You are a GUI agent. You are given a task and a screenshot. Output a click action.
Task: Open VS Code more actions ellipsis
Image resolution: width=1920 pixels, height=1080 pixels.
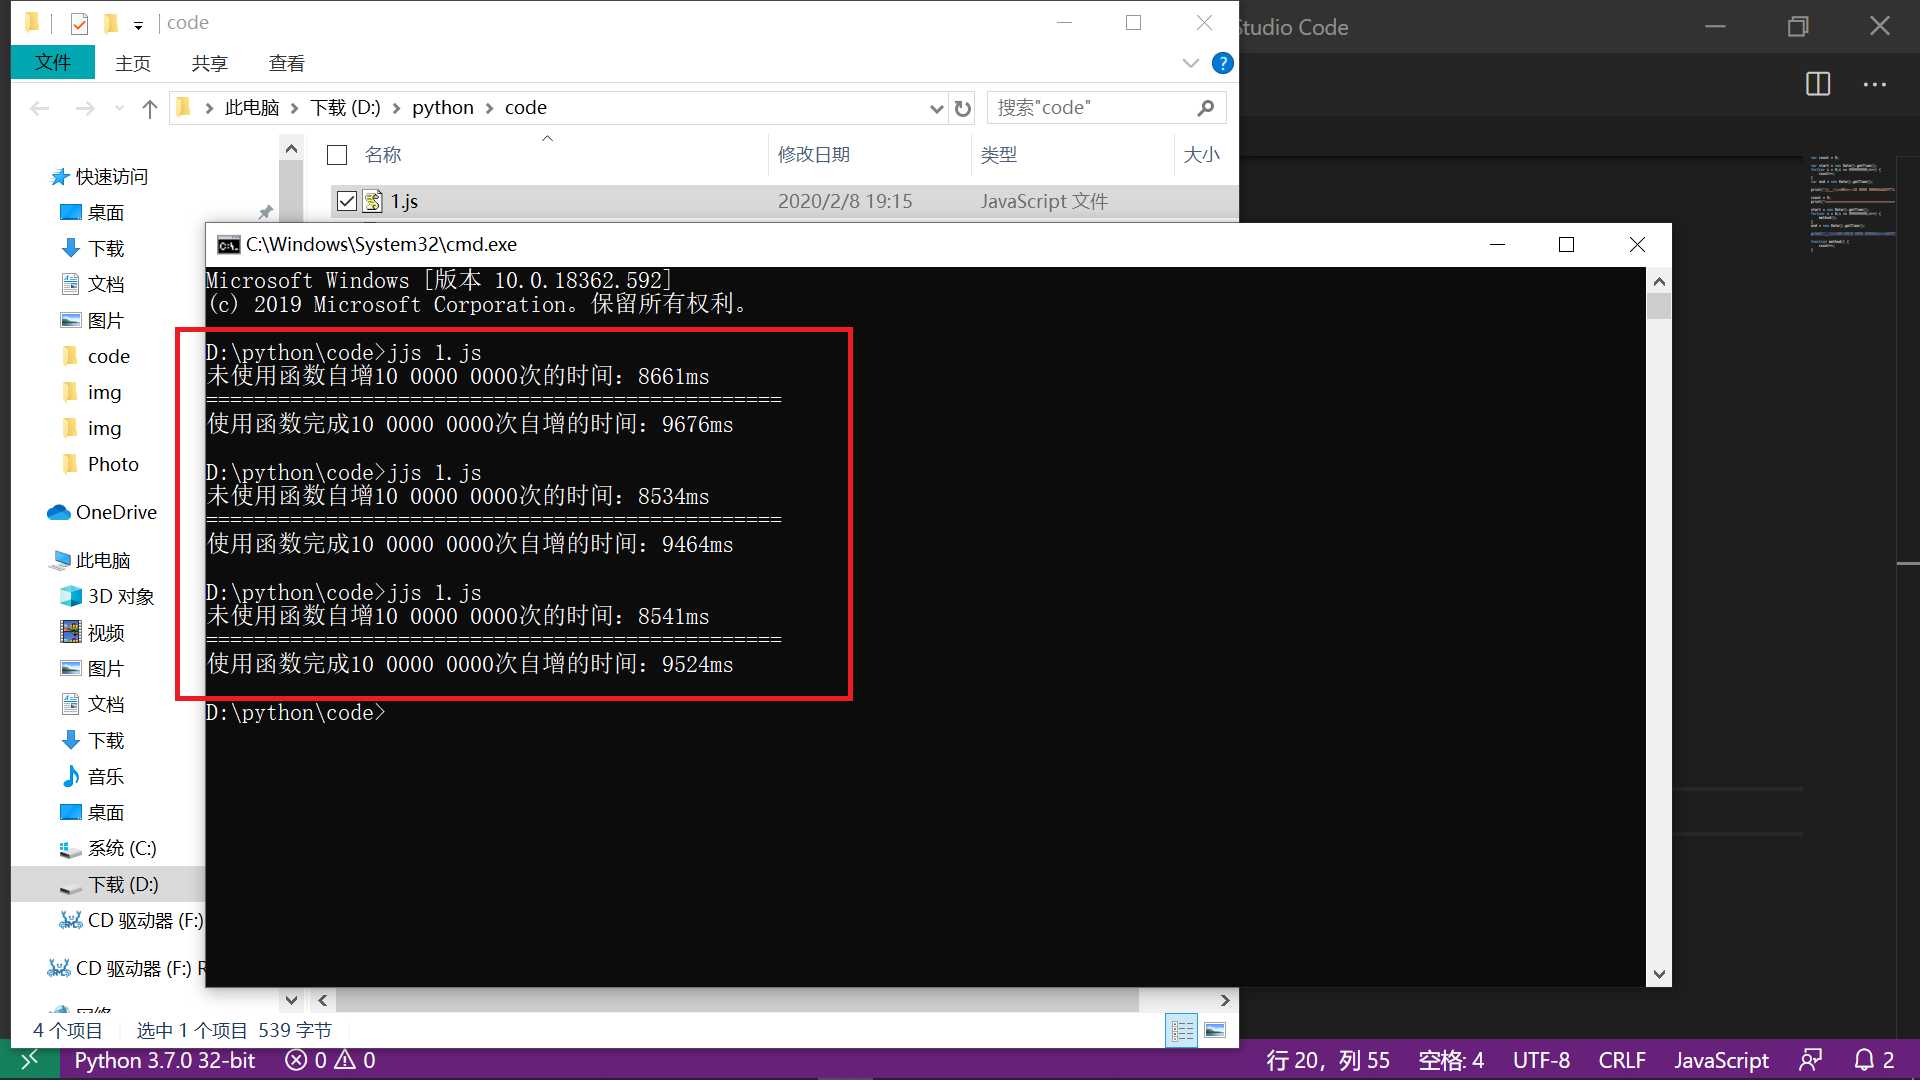(x=1875, y=84)
